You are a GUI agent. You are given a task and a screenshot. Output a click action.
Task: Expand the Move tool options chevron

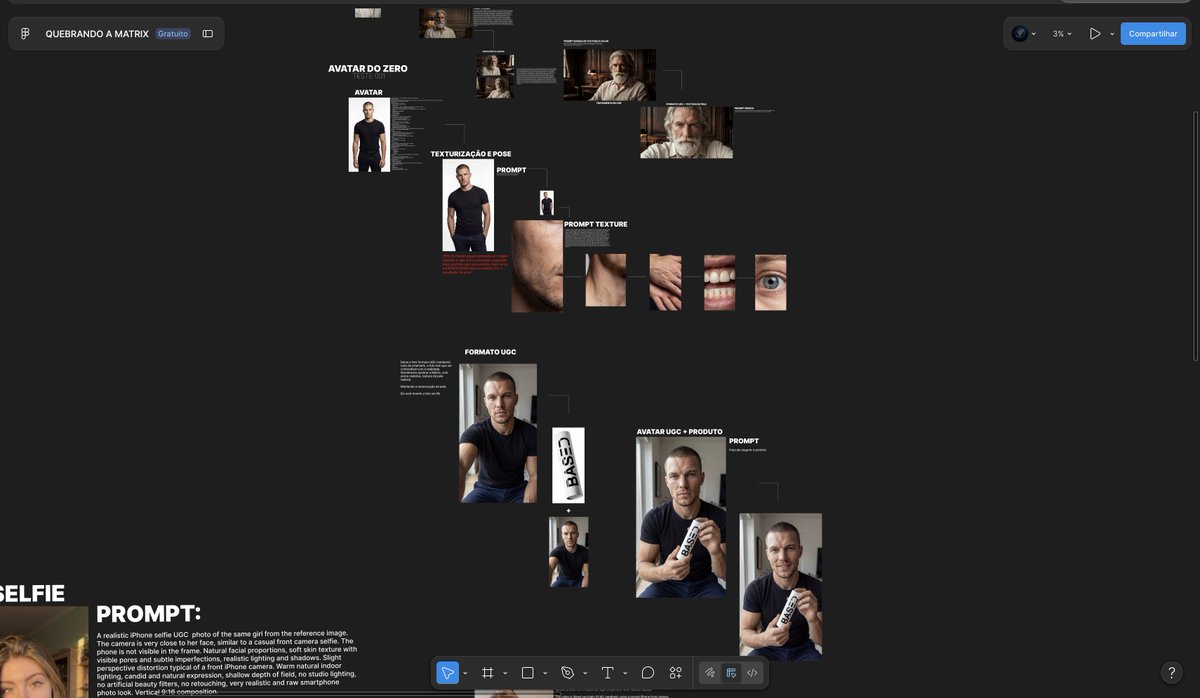(x=465, y=673)
